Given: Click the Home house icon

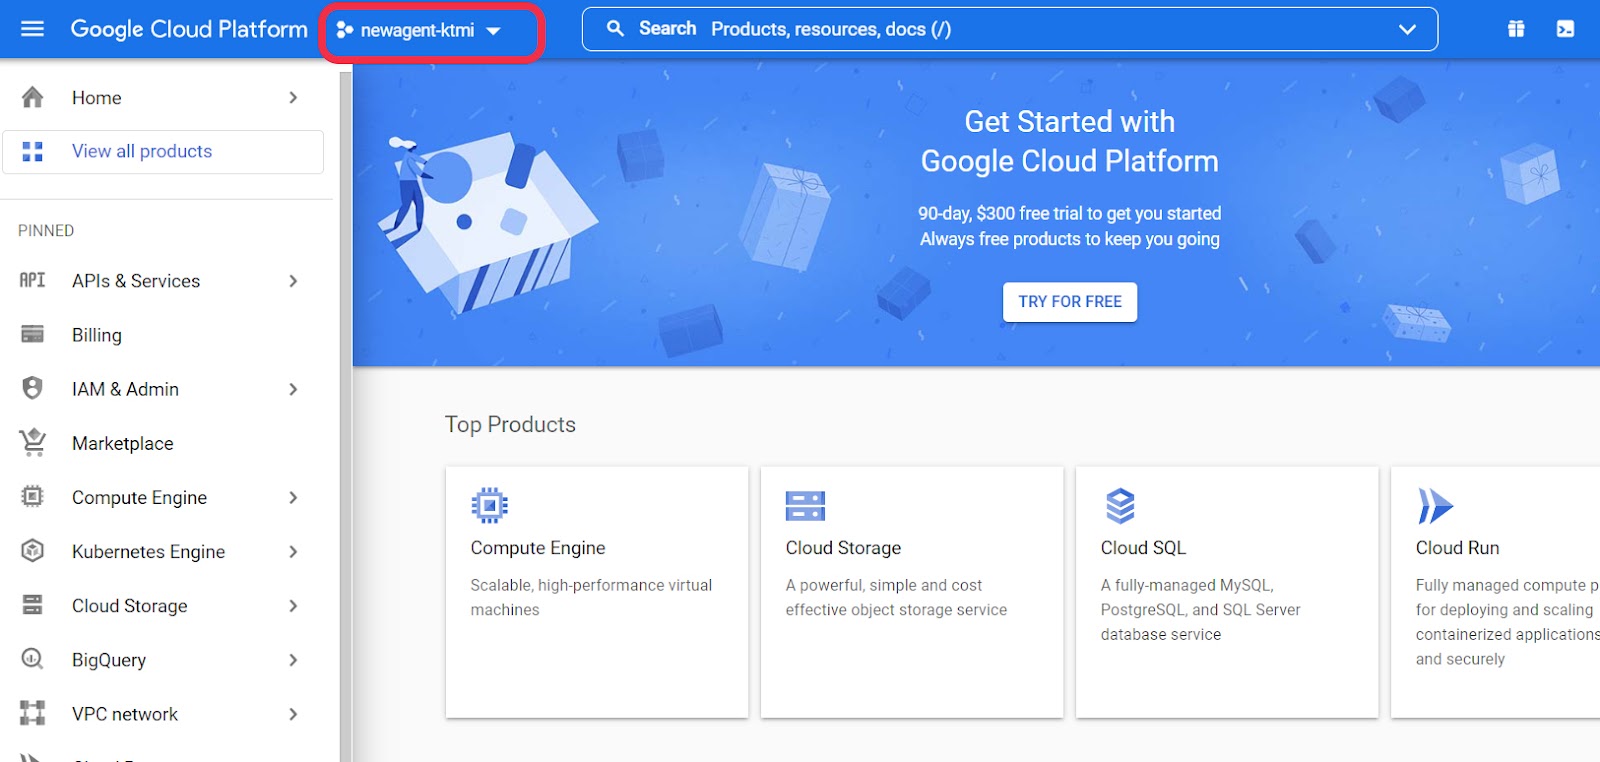Looking at the screenshot, I should tap(32, 97).
